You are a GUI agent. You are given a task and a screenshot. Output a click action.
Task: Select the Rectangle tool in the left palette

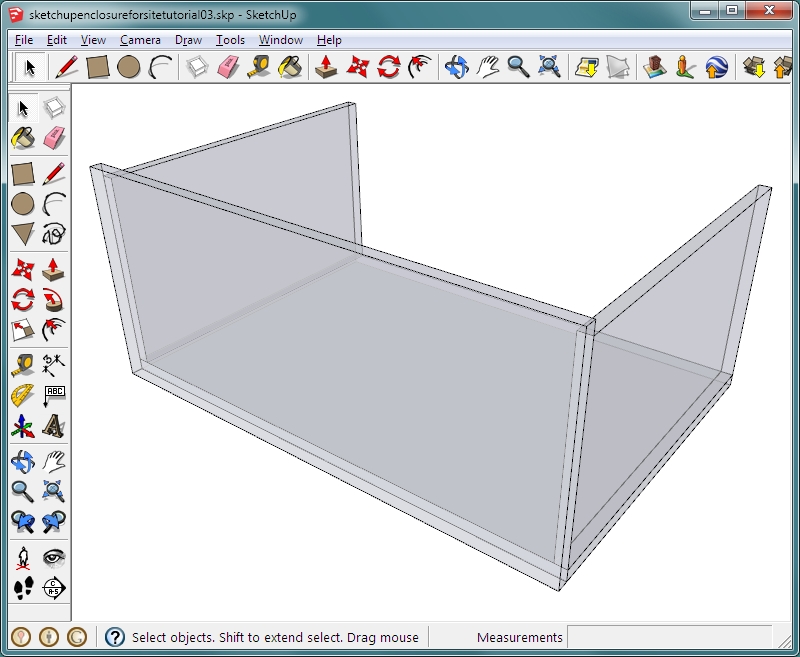pyautogui.click(x=23, y=174)
